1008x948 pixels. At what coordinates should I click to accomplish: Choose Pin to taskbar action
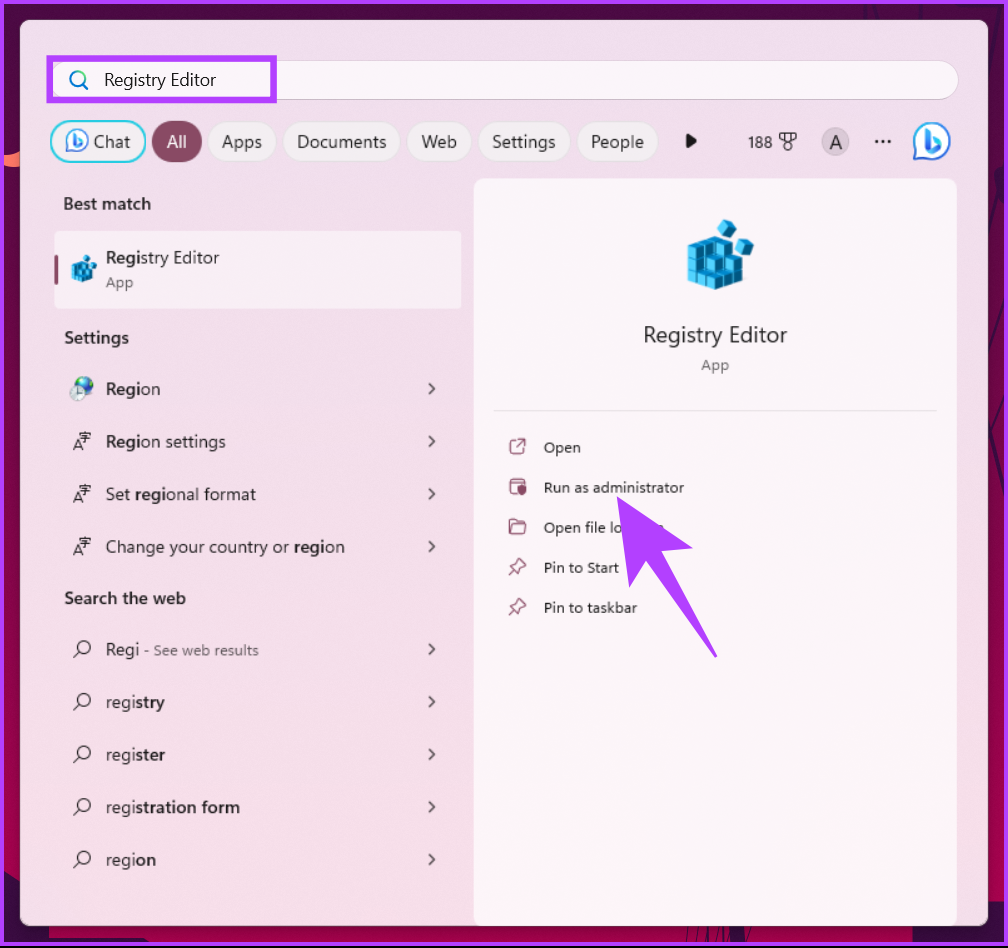590,607
